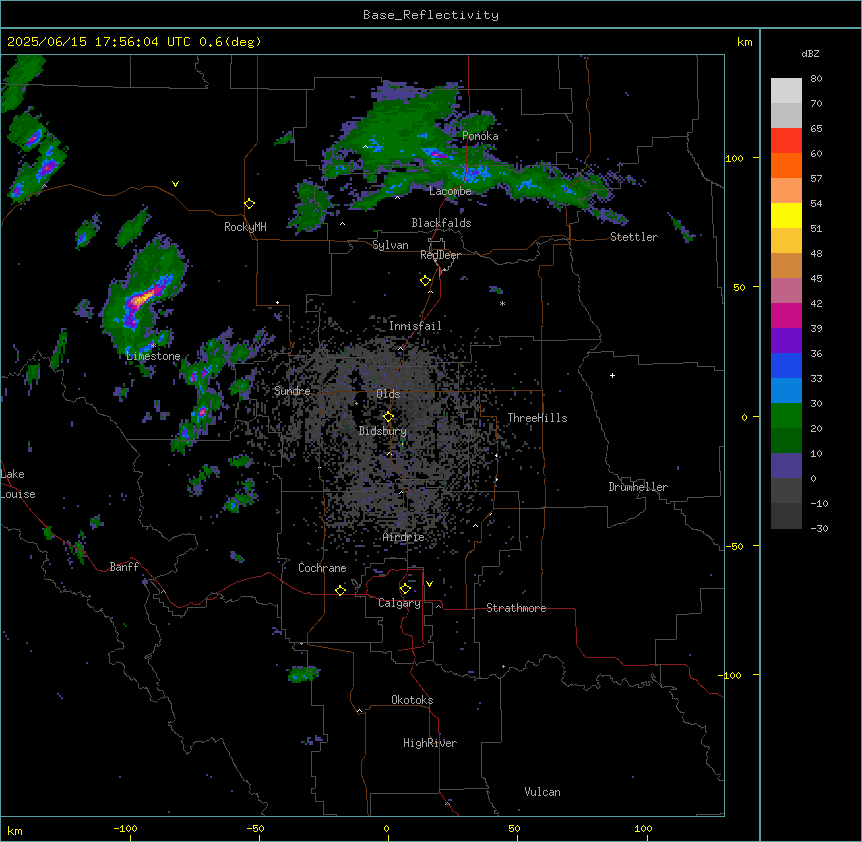Click the Sundre city label
Image resolution: width=862 pixels, height=842 pixels.
pyautogui.click(x=292, y=391)
